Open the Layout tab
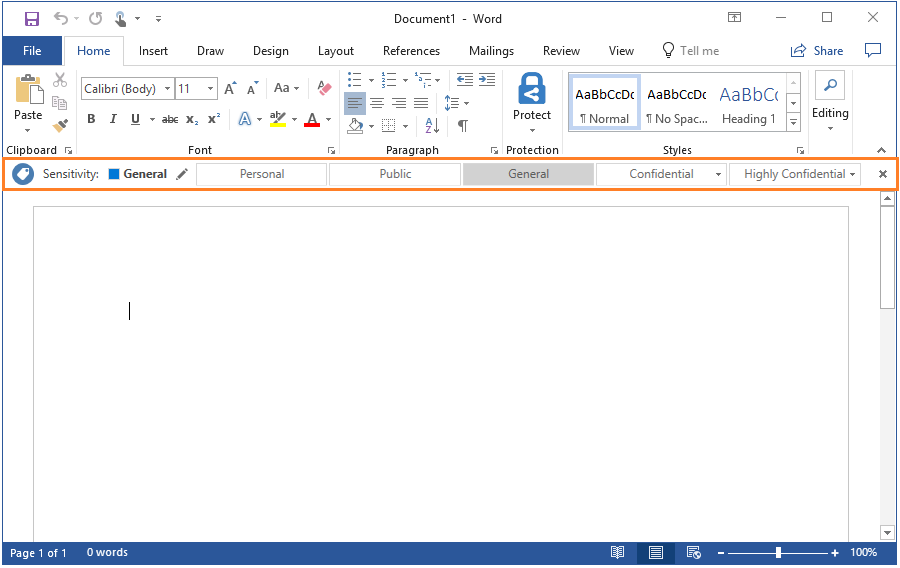The image size is (900, 568). (x=336, y=50)
